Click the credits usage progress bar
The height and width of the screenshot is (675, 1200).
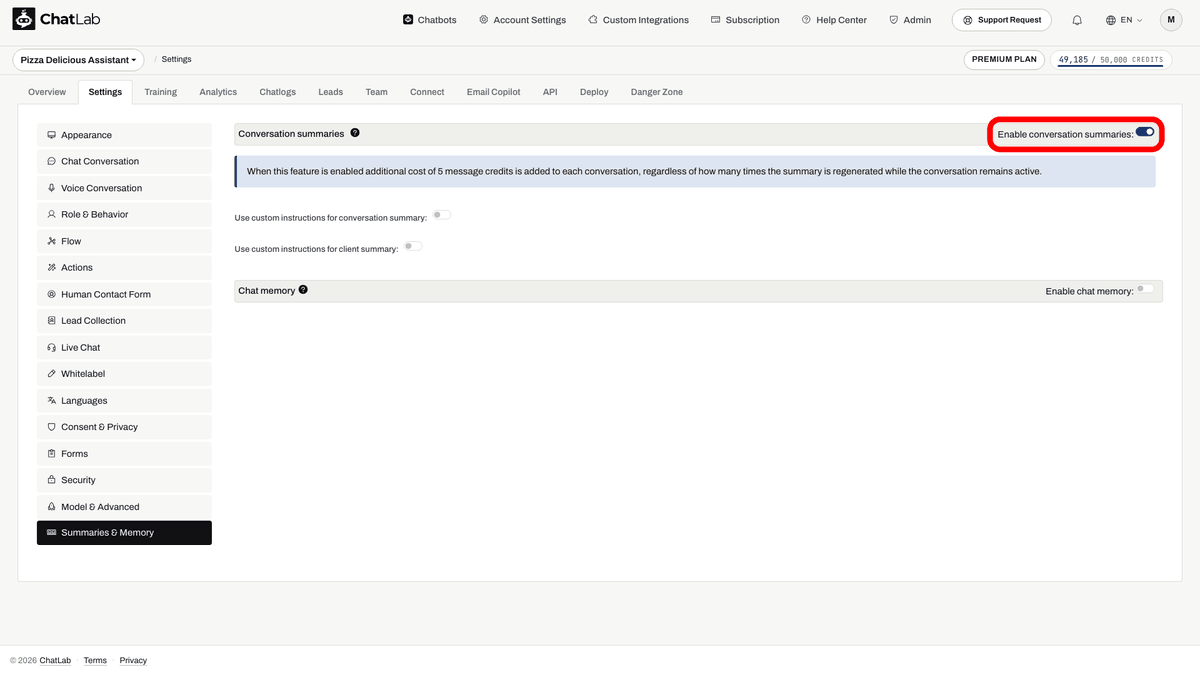coord(1111,66)
